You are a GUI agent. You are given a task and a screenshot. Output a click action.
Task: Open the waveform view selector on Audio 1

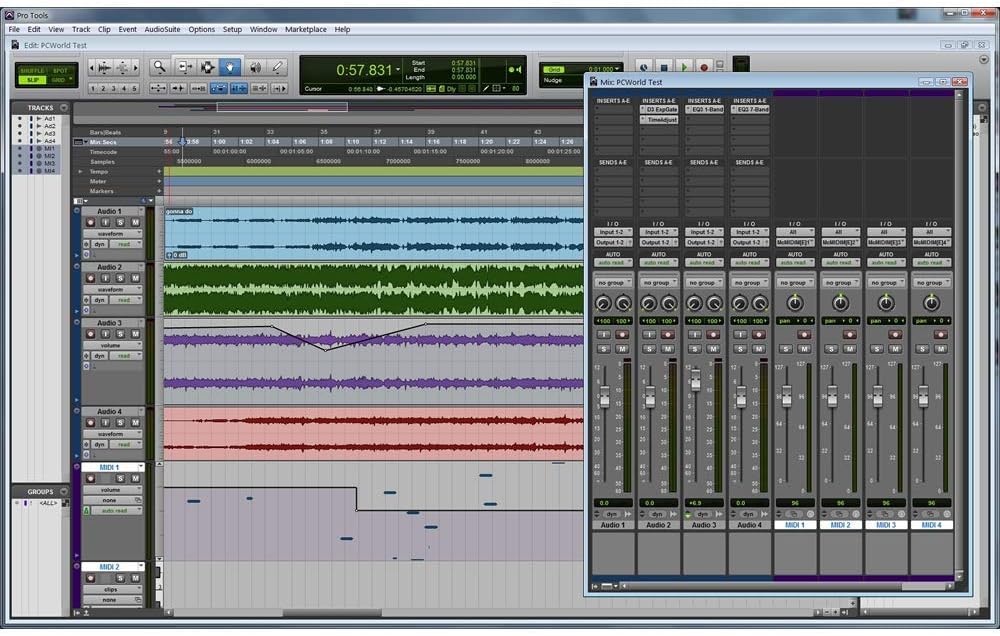(x=110, y=234)
